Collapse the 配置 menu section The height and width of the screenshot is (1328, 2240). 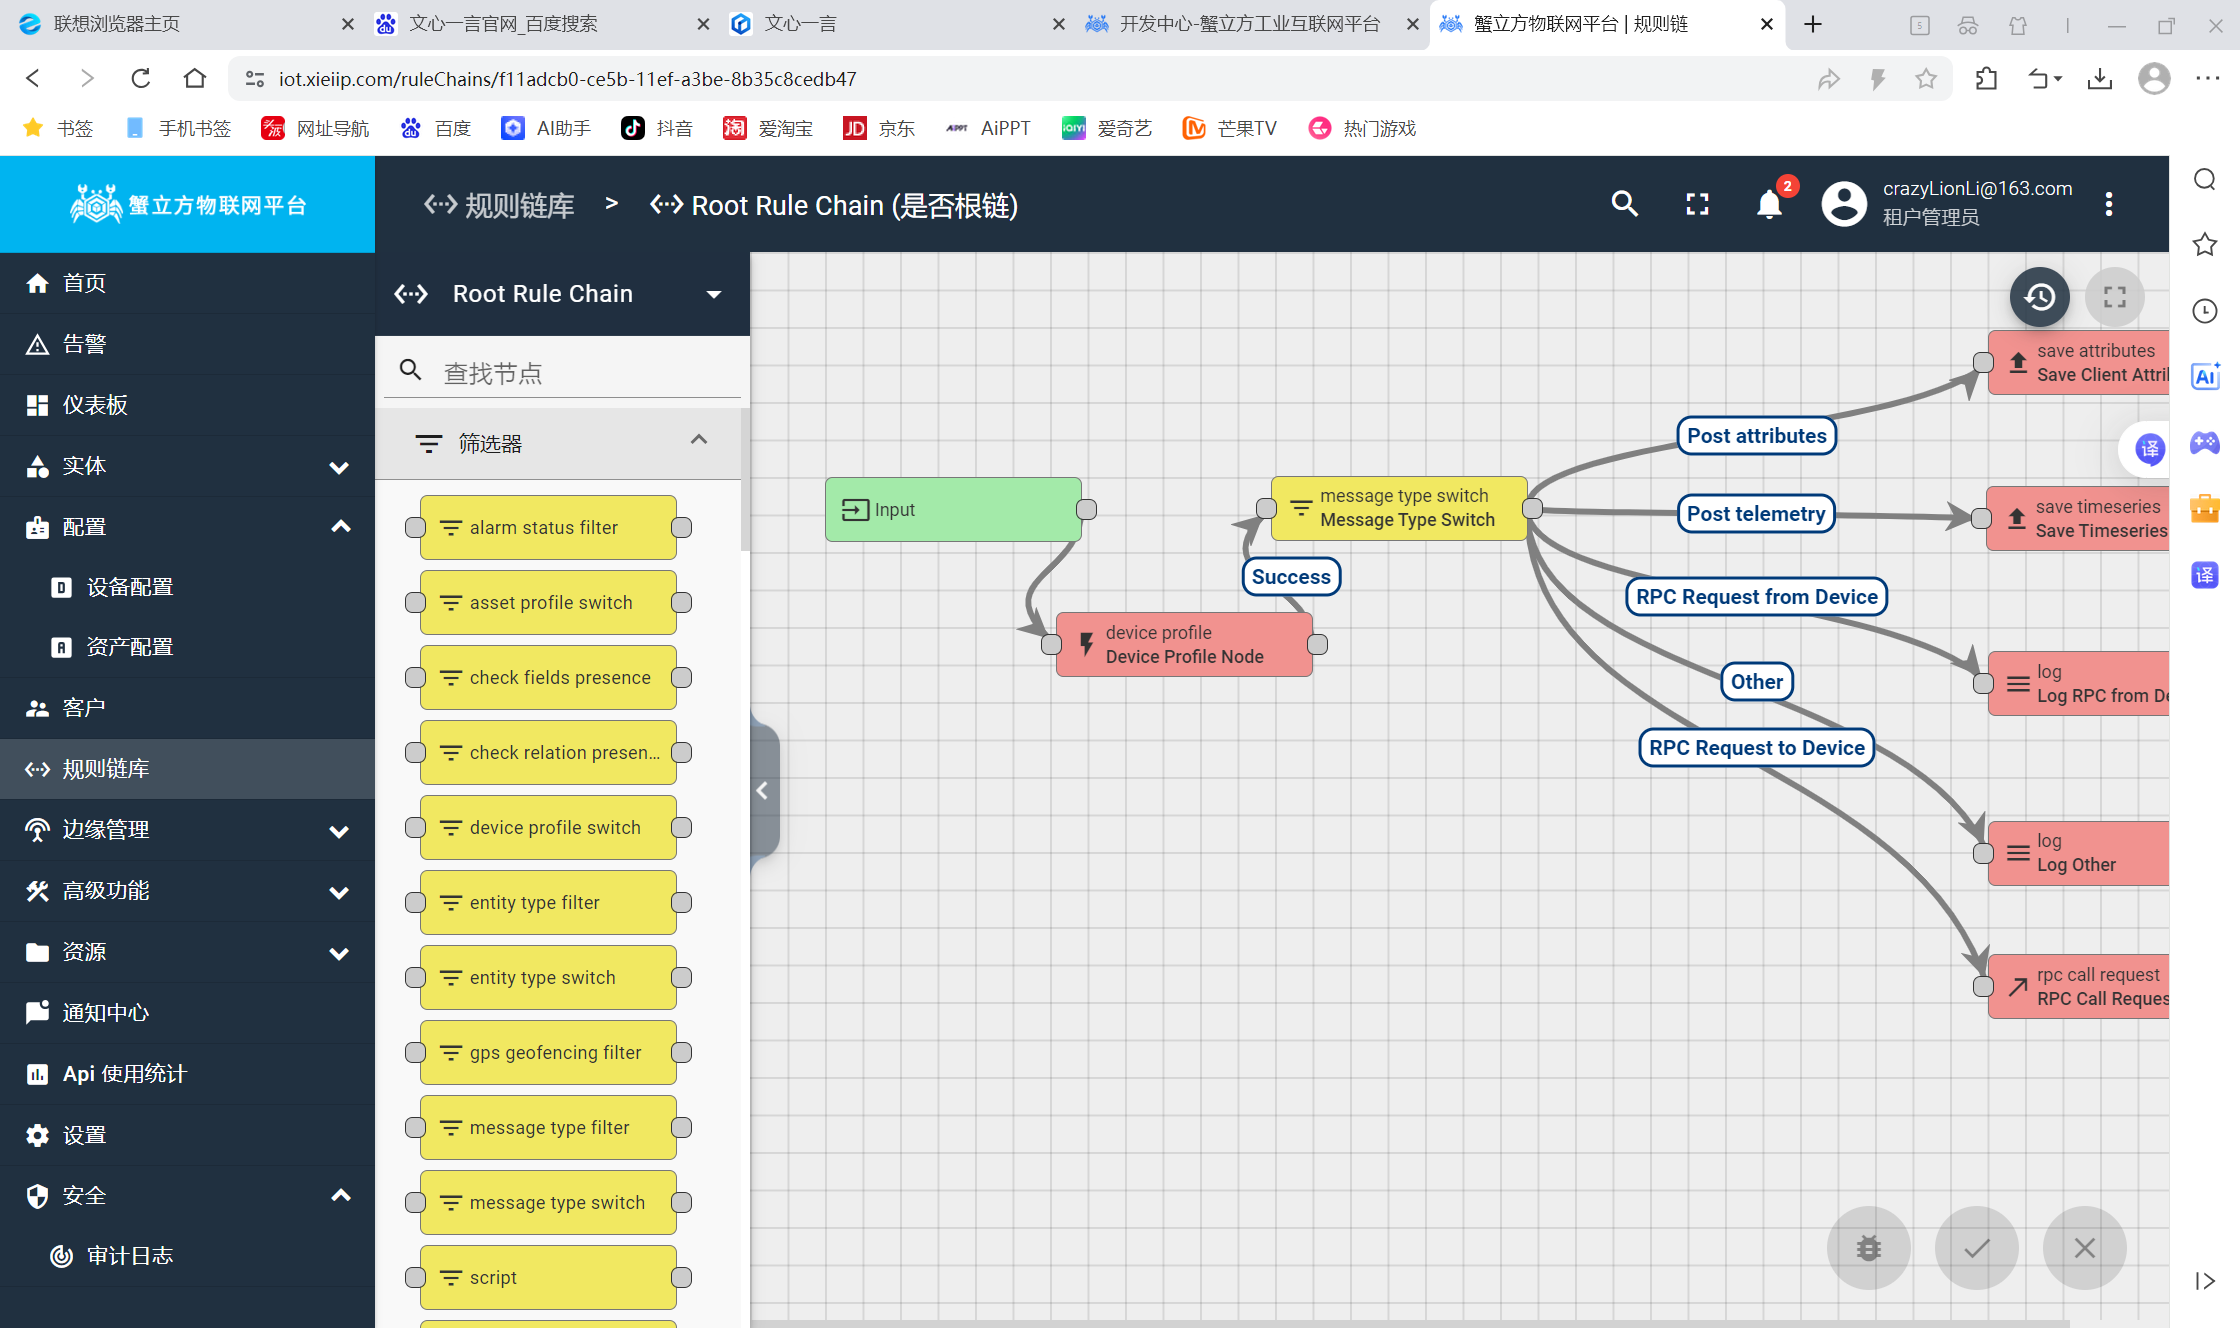click(x=341, y=527)
